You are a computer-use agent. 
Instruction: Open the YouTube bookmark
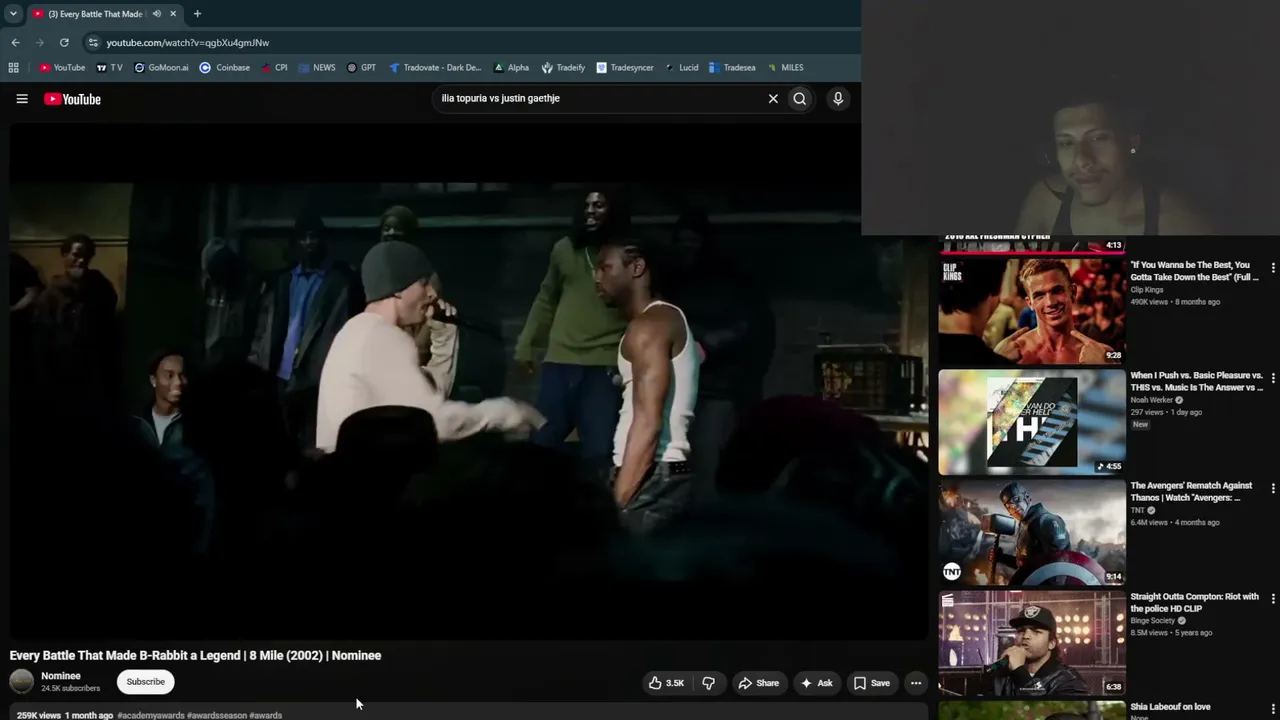coord(62,68)
